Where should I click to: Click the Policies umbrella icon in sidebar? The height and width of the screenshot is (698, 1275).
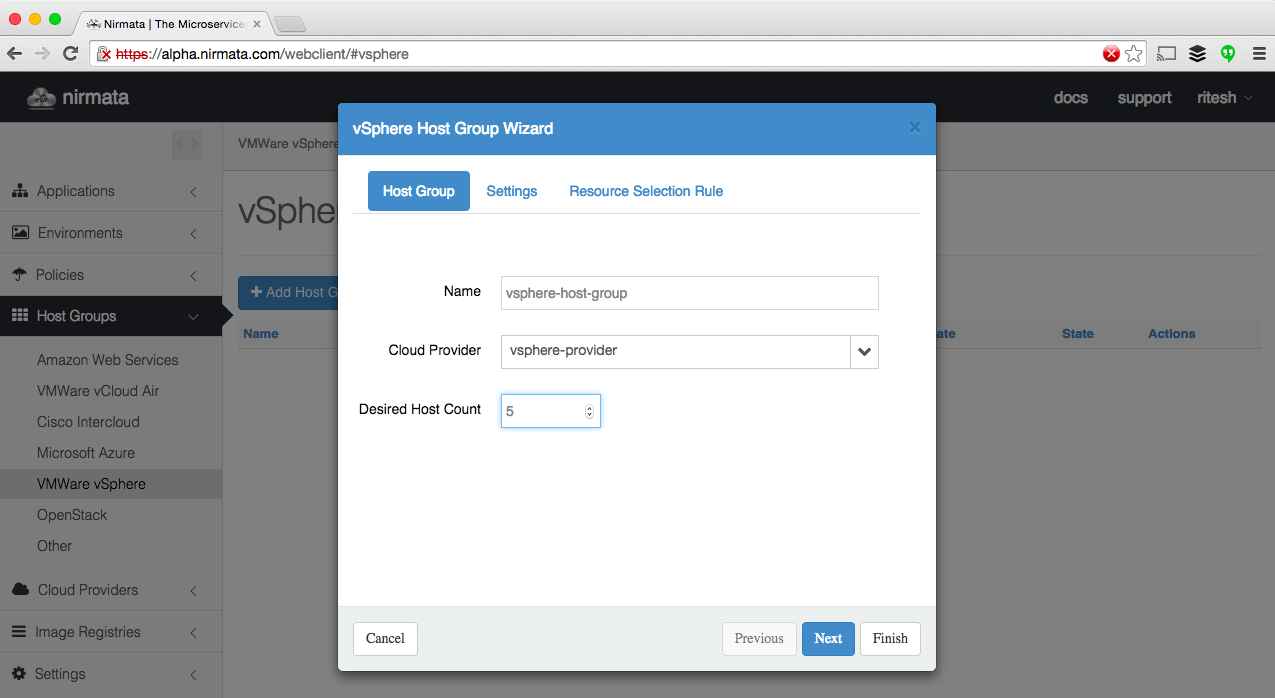coord(19,275)
